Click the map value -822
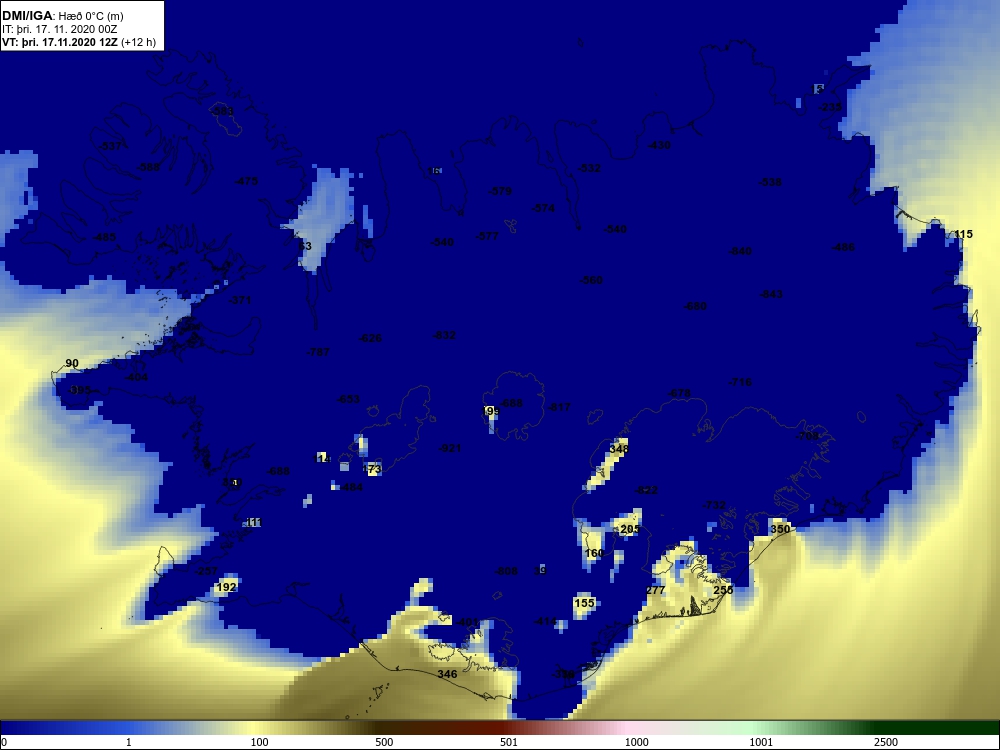The height and width of the screenshot is (750, 1000). tap(647, 490)
